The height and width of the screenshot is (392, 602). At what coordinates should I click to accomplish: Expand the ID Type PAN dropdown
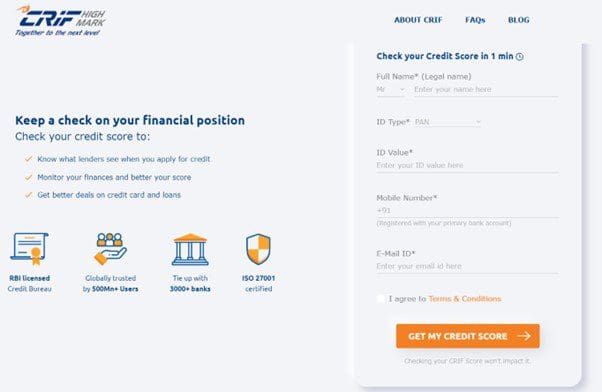pyautogui.click(x=448, y=122)
